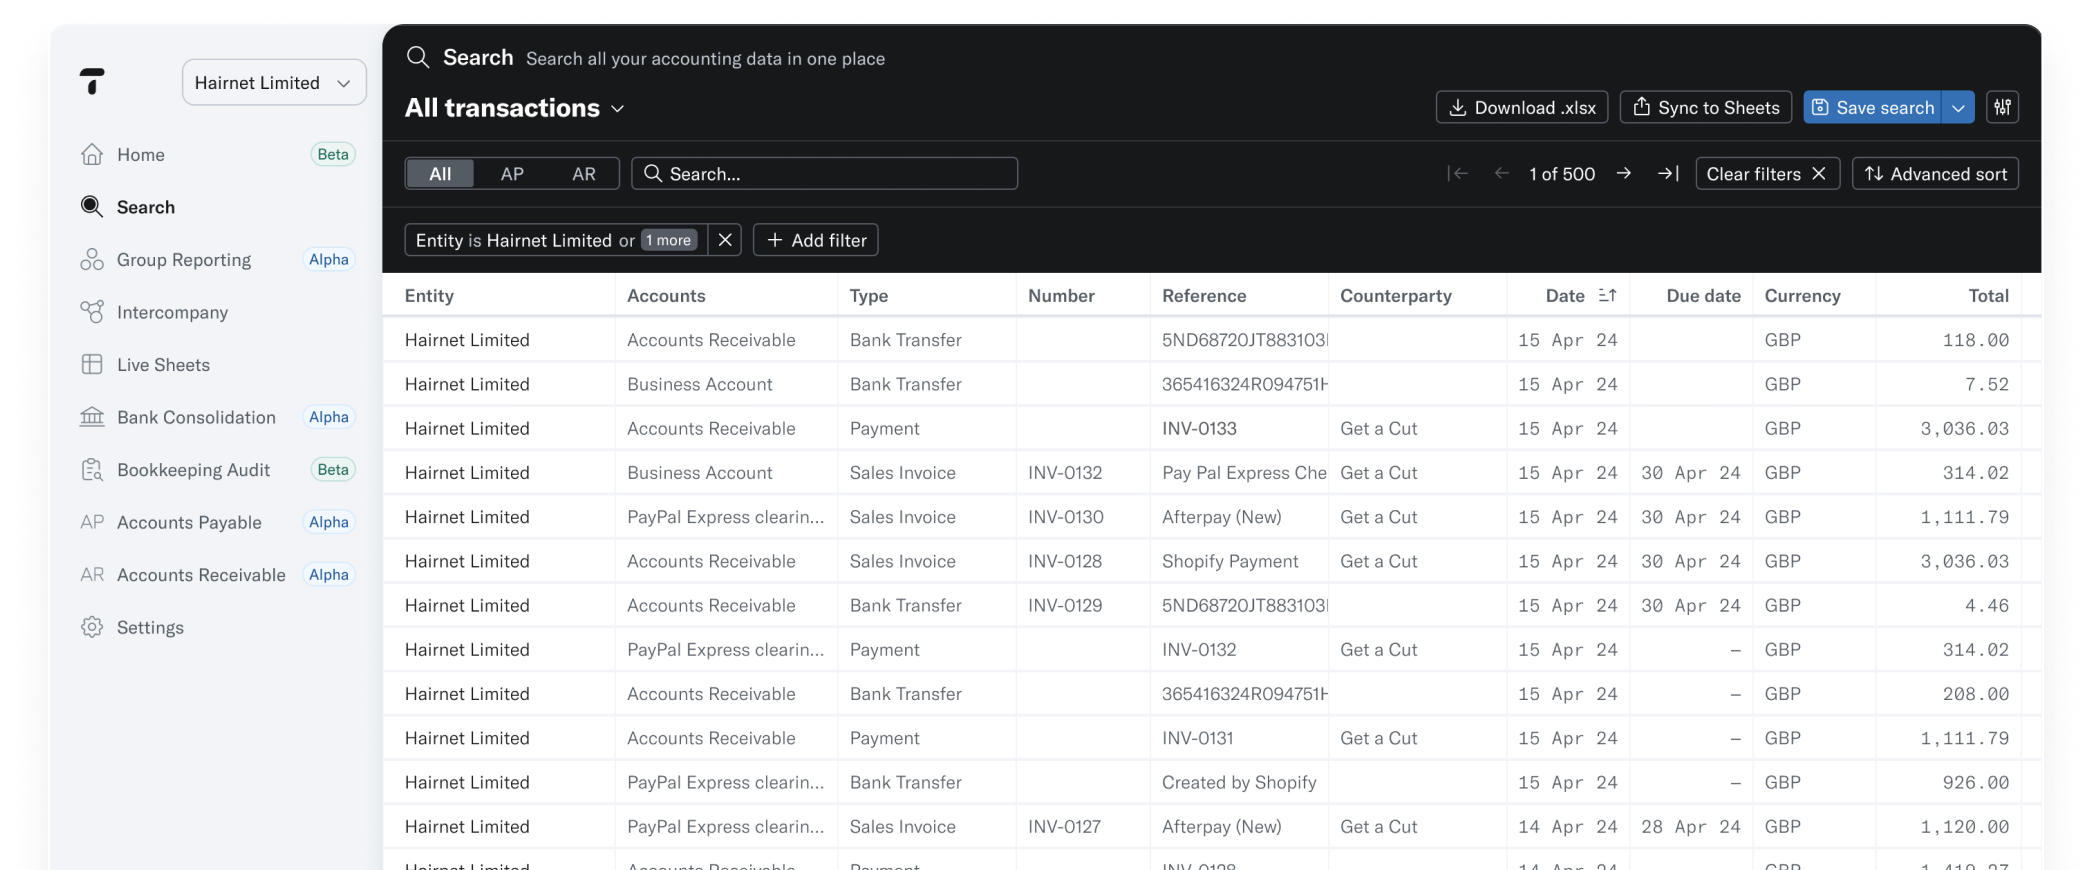Open the Hairnet Limited company dropdown
2091x870 pixels.
point(274,82)
